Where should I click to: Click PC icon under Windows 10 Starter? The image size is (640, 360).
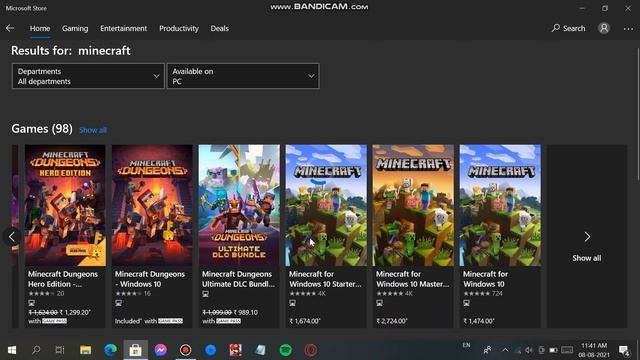click(292, 303)
